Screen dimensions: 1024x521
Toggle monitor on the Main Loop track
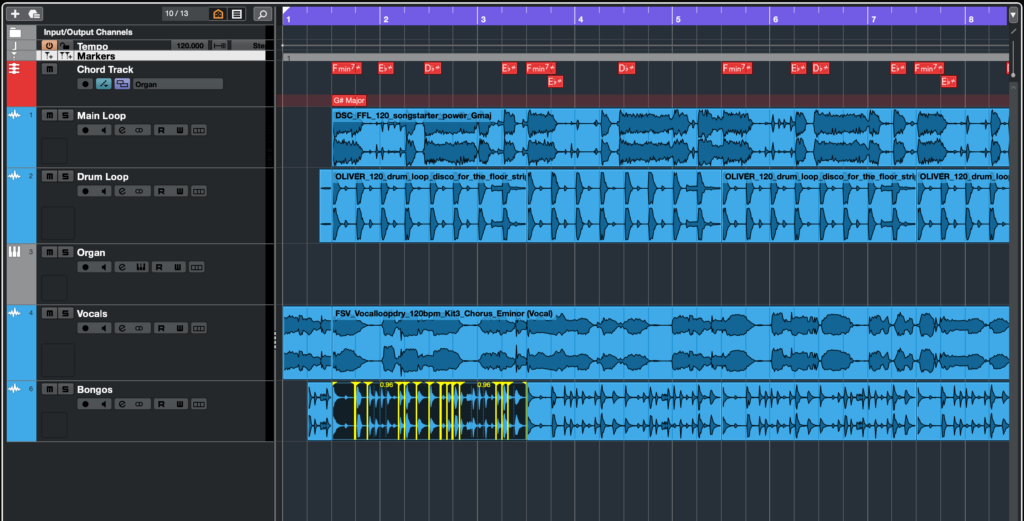tap(103, 131)
